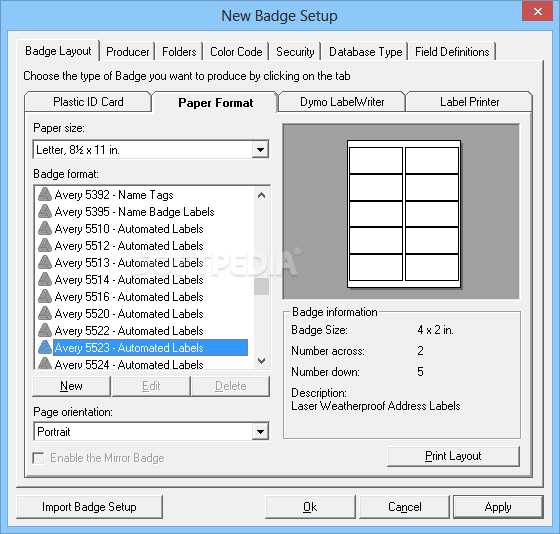Click the icon next to Avery 5516
Image resolution: width=560 pixels, height=534 pixels.
tap(45, 296)
